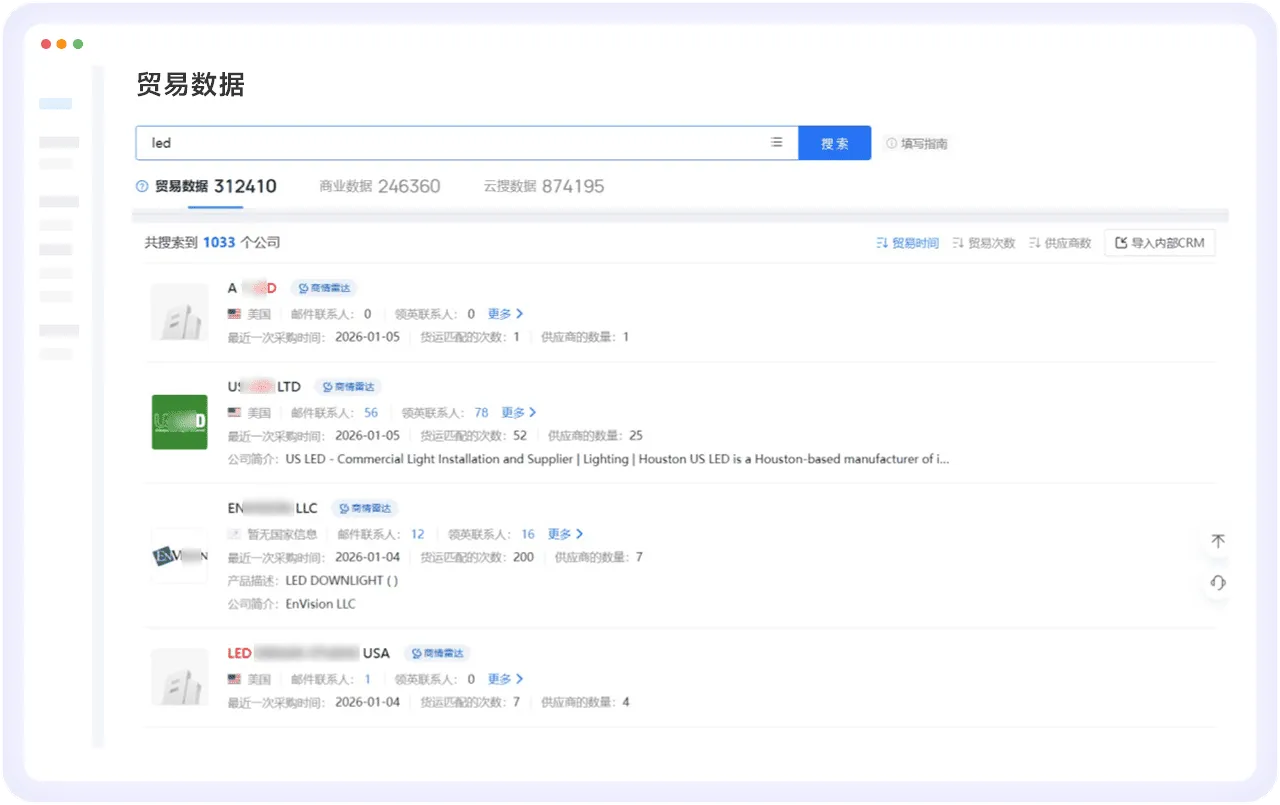Click the product description 'LED DOWNLIGHT ( )'

pos(342,580)
